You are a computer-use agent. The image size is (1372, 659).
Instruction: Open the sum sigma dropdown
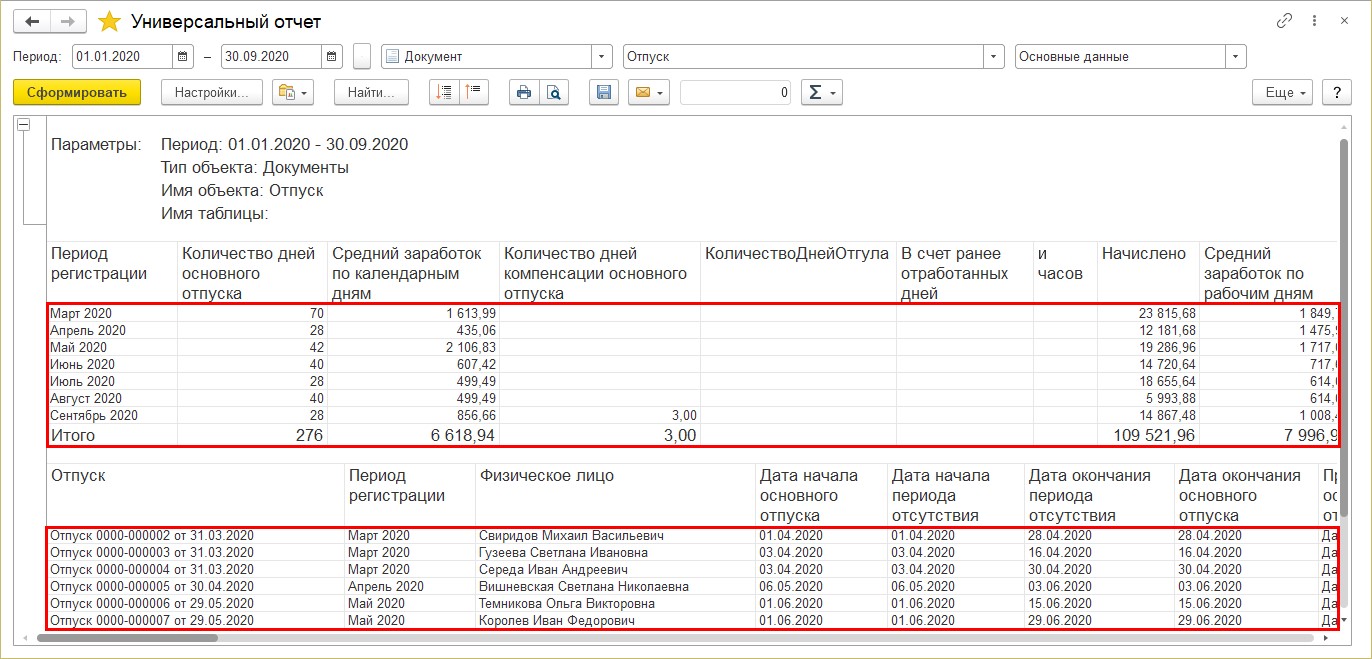[820, 92]
